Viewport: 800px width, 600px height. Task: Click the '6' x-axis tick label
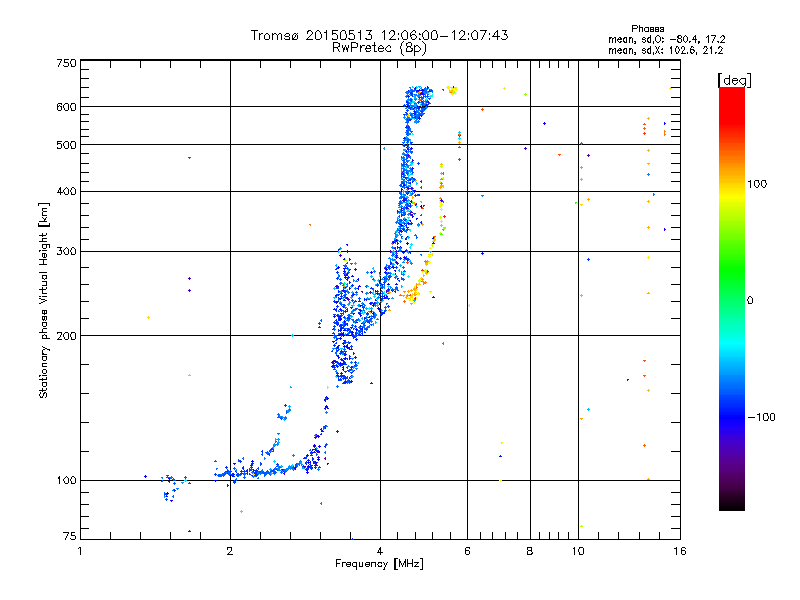click(467, 551)
